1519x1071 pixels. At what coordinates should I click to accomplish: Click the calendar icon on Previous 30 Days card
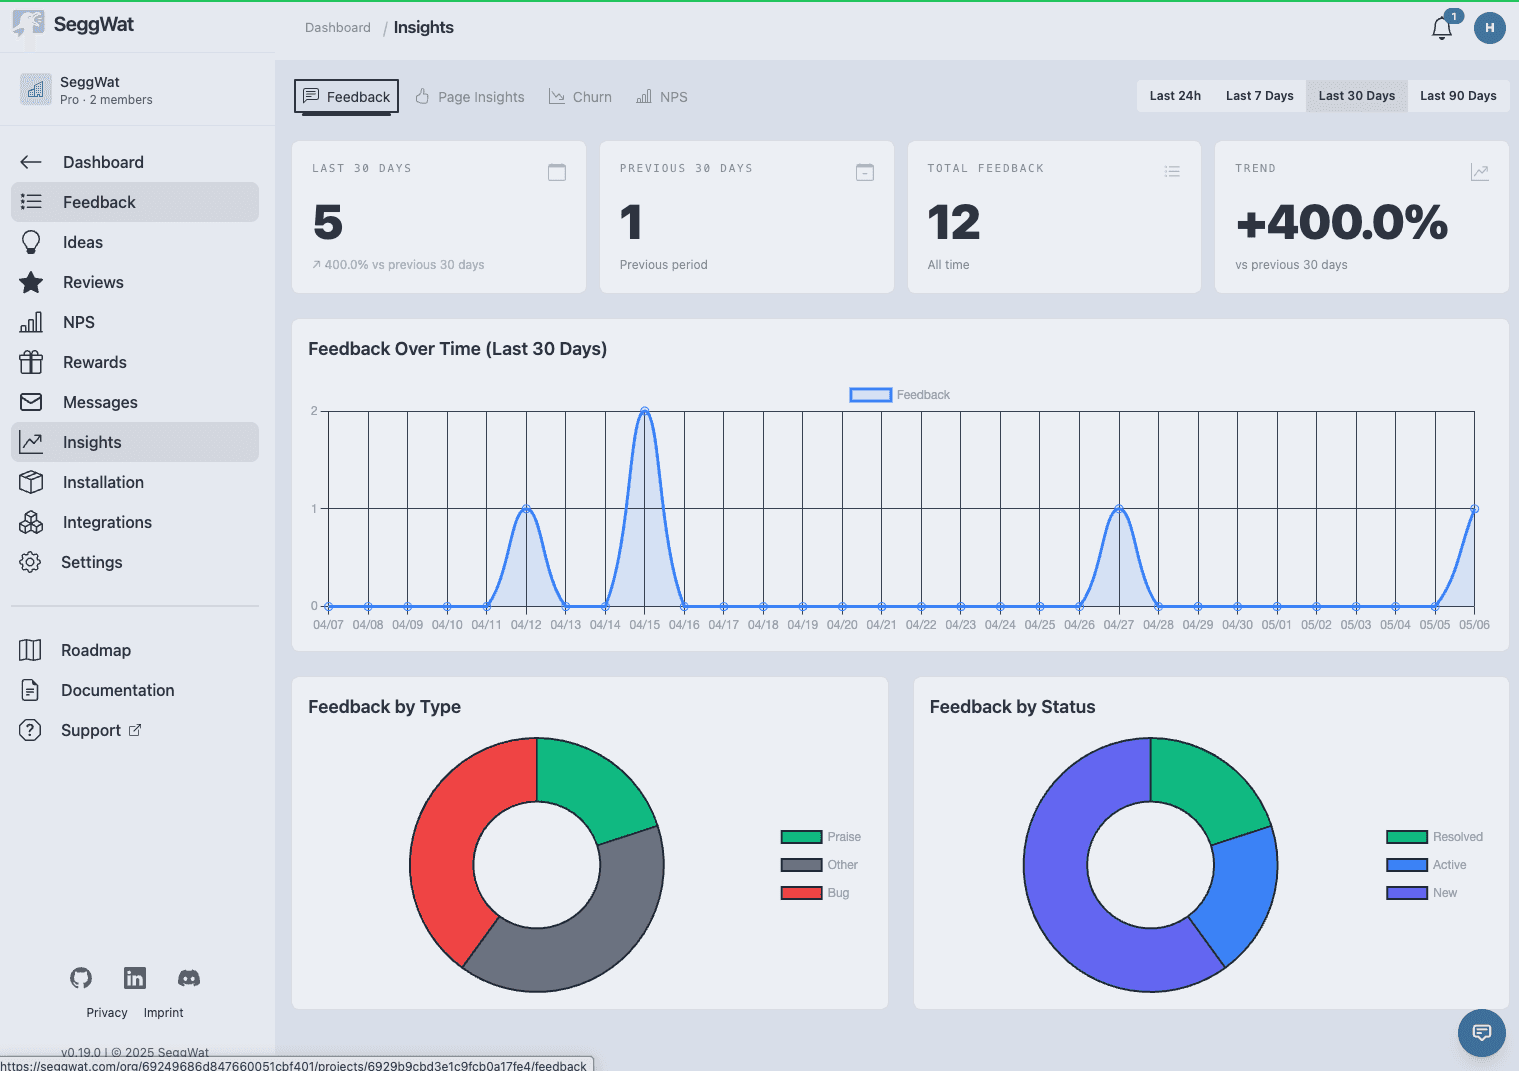click(x=865, y=172)
